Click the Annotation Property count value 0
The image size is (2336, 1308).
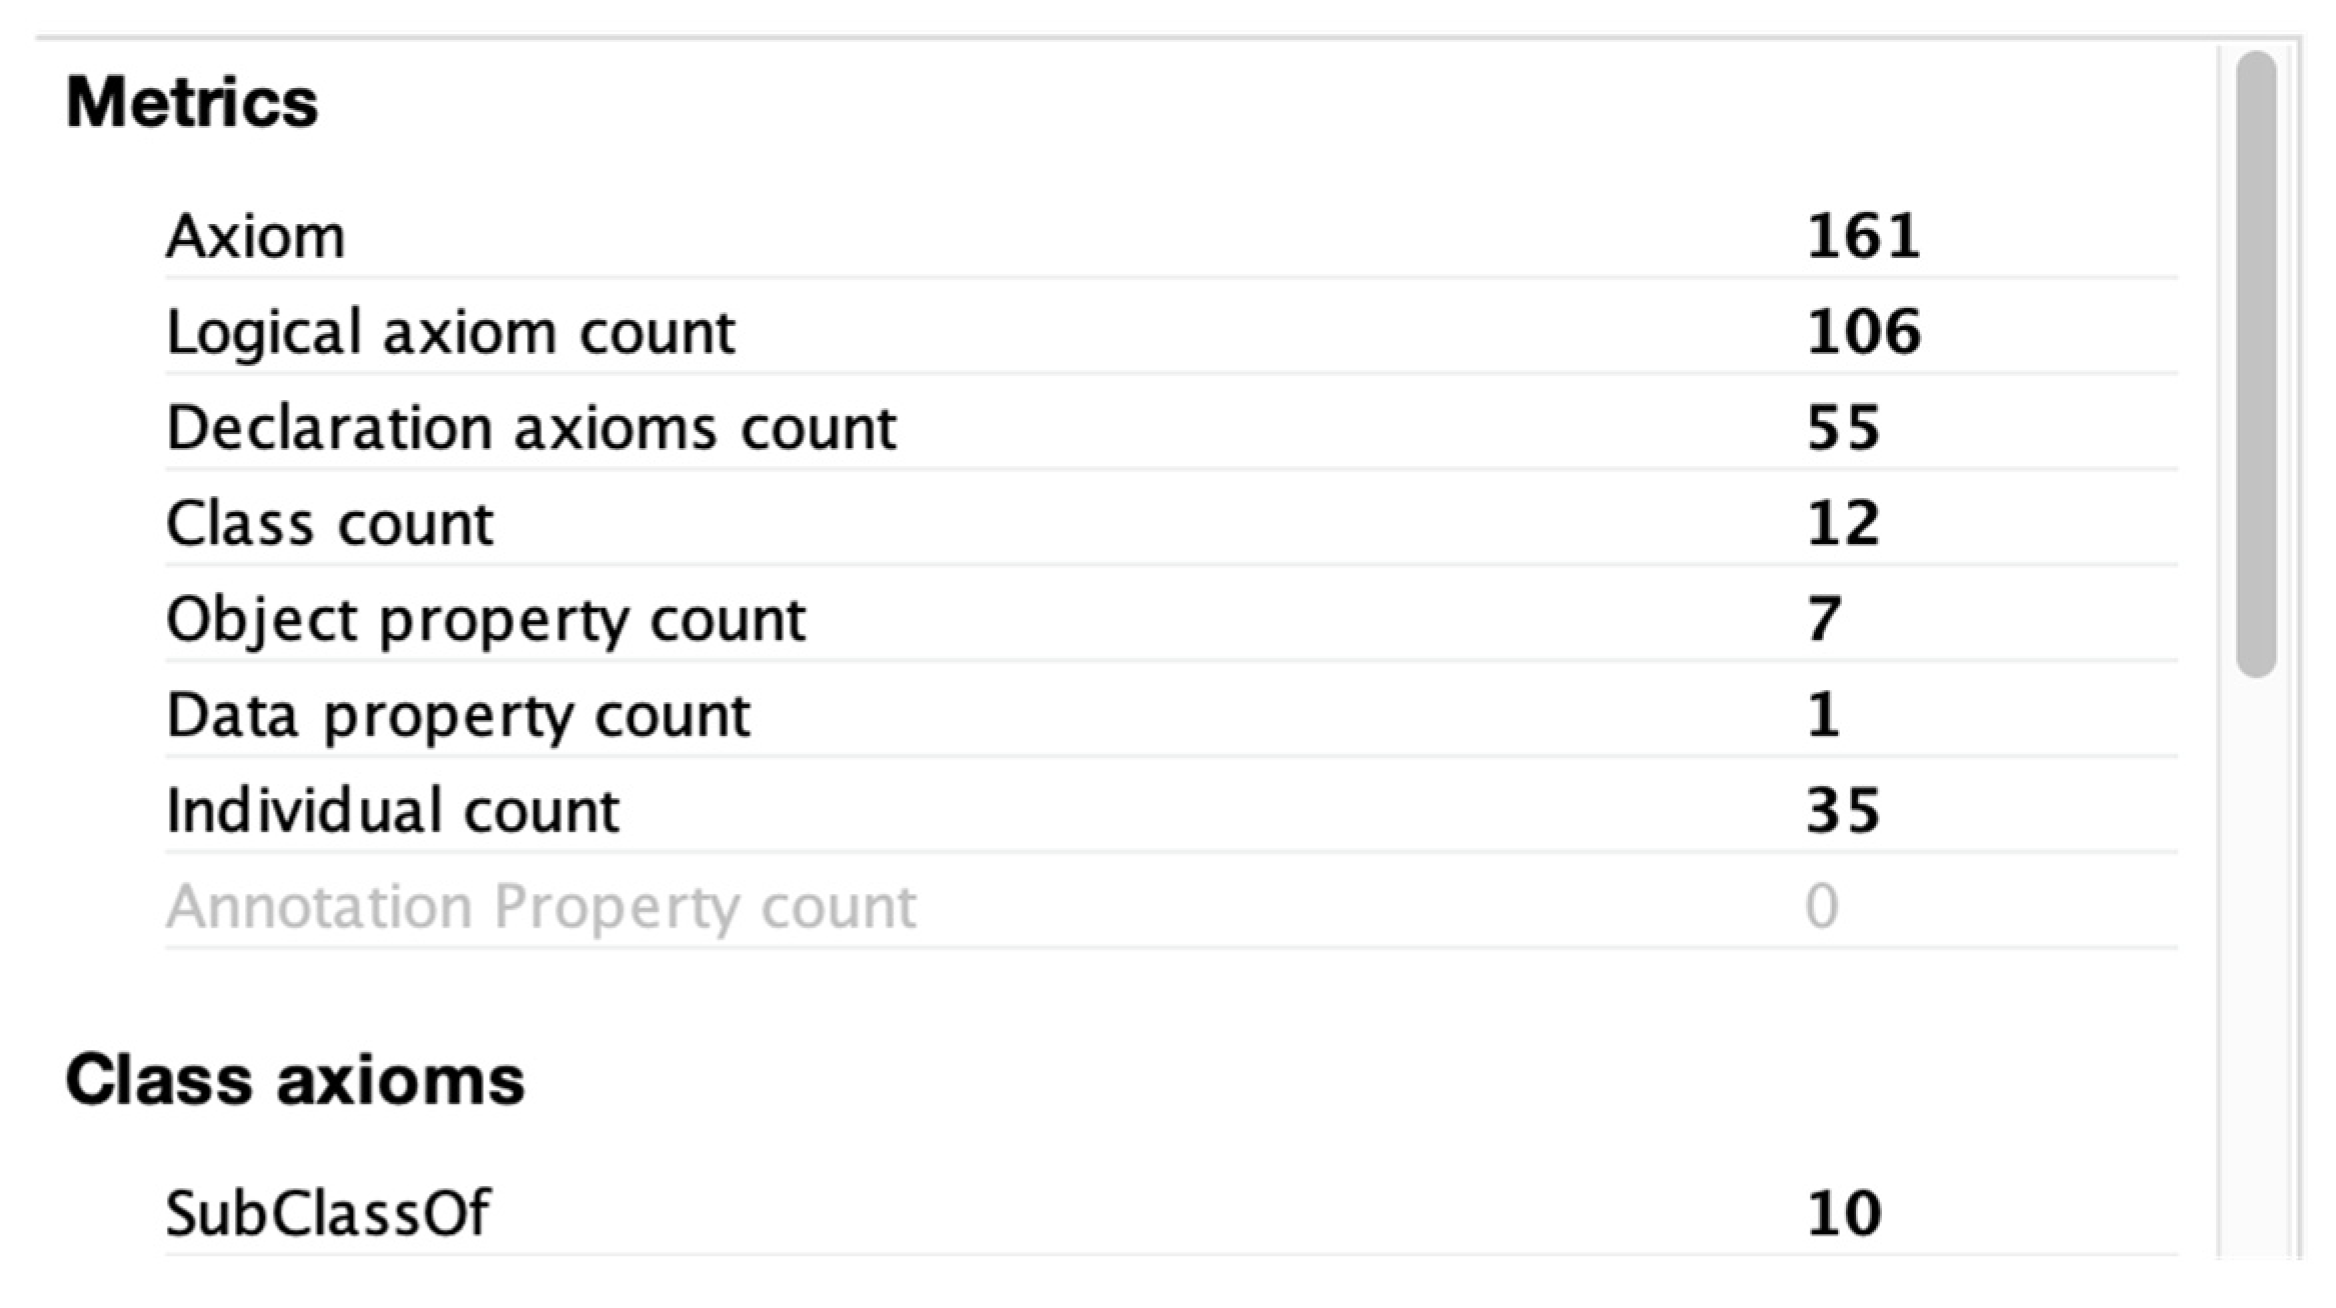click(1822, 906)
